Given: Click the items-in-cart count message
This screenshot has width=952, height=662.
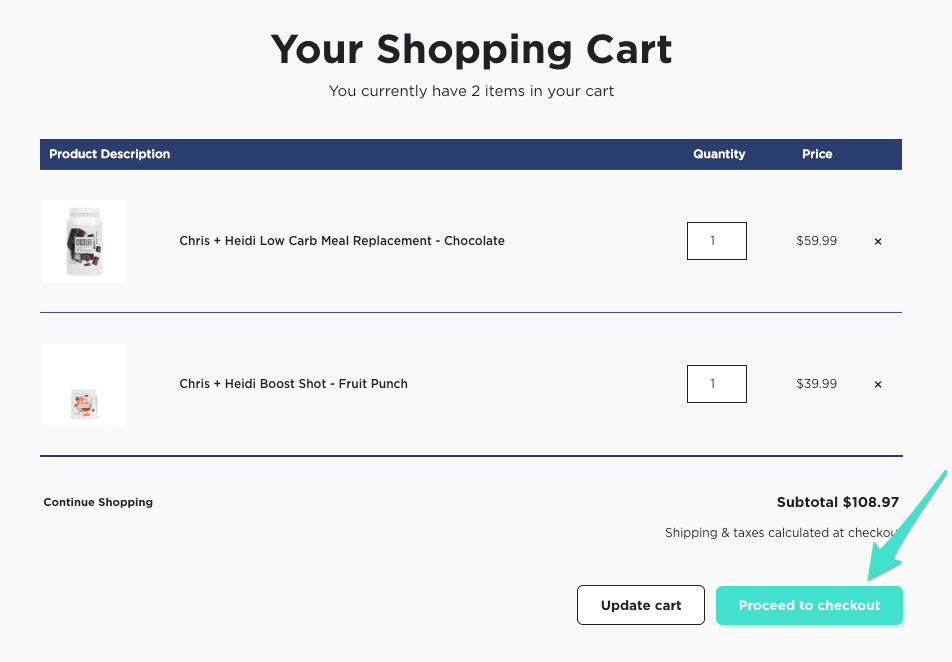Looking at the screenshot, I should 471,91.
